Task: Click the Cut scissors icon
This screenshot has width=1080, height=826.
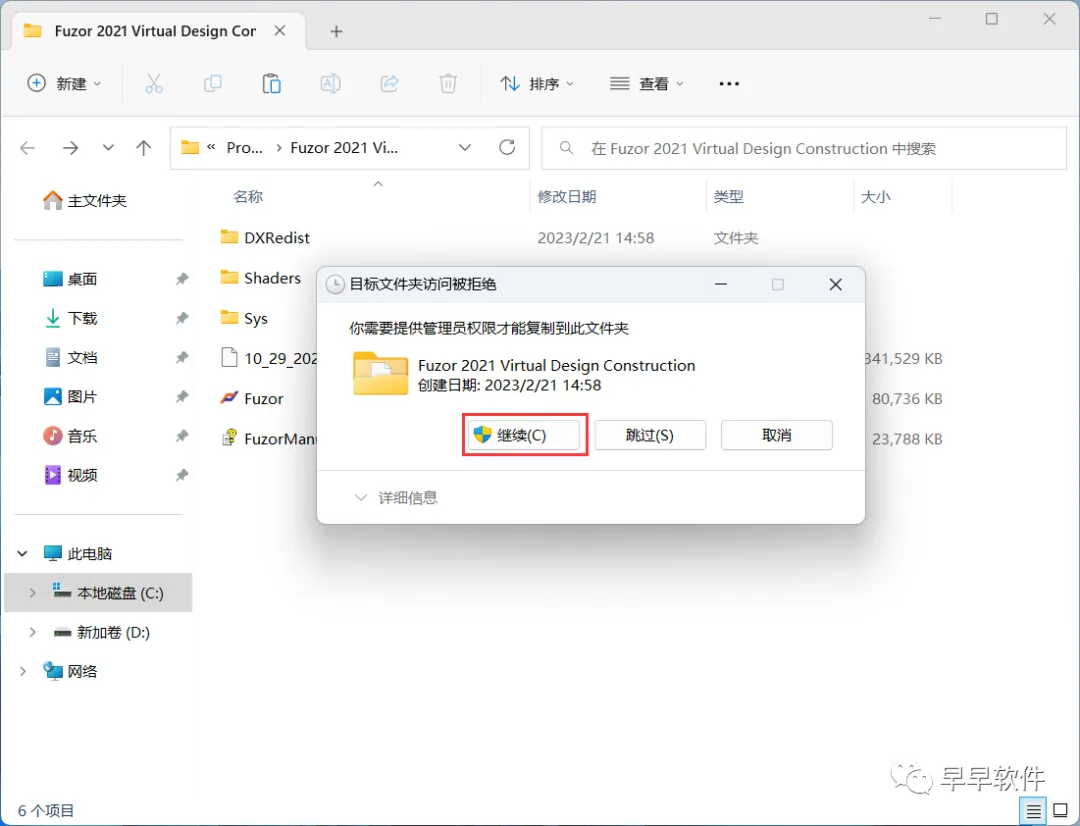Action: click(x=154, y=84)
